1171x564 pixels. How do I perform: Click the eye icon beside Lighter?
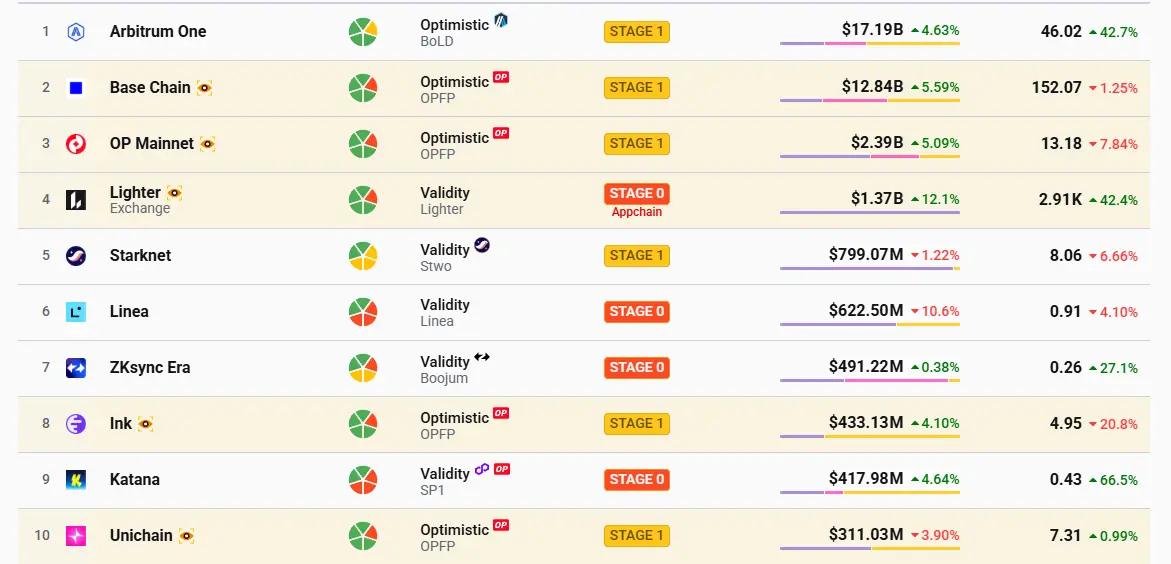[x=174, y=192]
